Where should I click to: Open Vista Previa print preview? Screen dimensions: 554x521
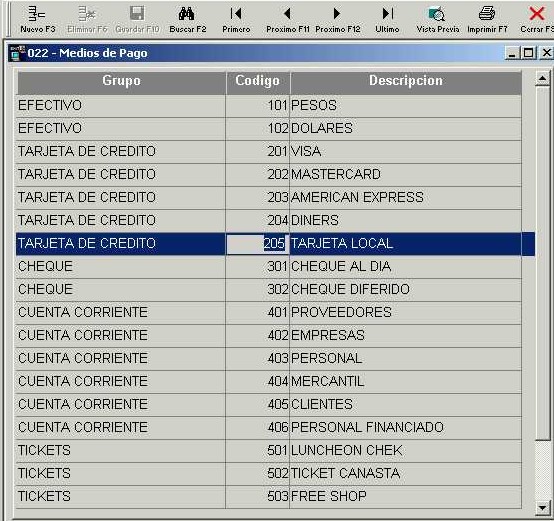click(x=436, y=14)
